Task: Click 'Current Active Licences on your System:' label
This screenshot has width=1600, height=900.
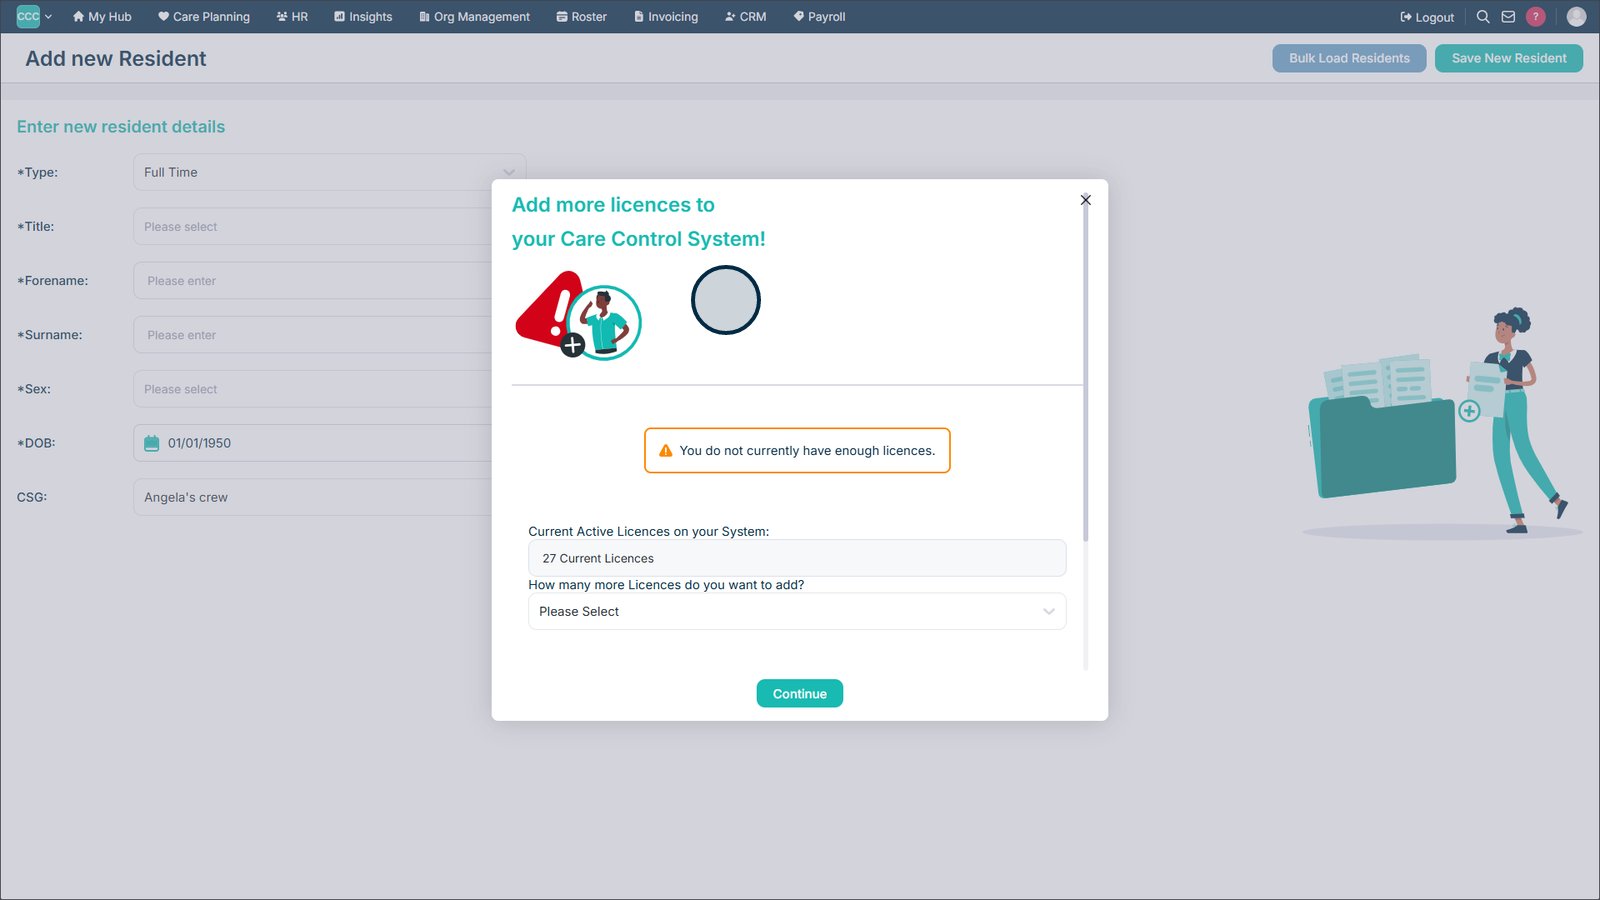Action: [649, 532]
